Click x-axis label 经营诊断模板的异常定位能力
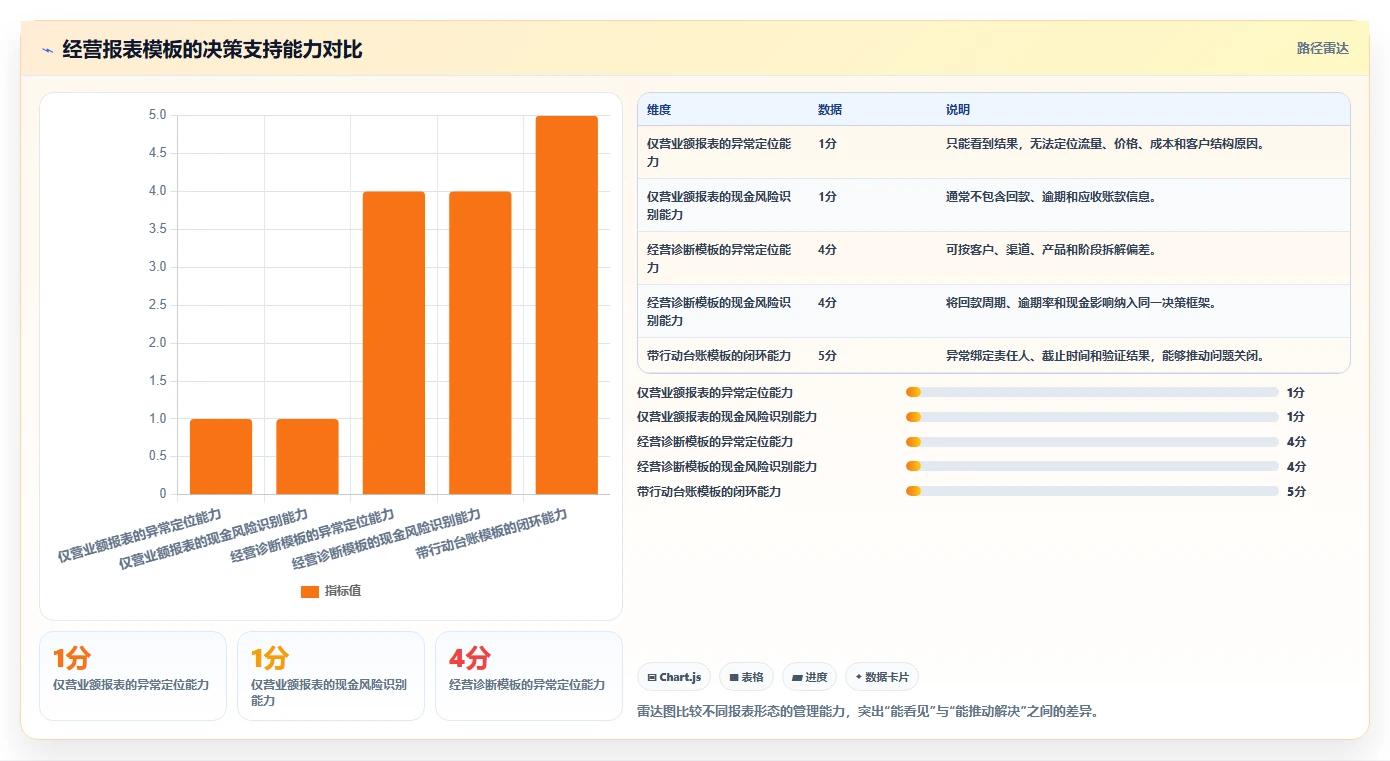The height and width of the screenshot is (761, 1390). pyautogui.click(x=313, y=535)
